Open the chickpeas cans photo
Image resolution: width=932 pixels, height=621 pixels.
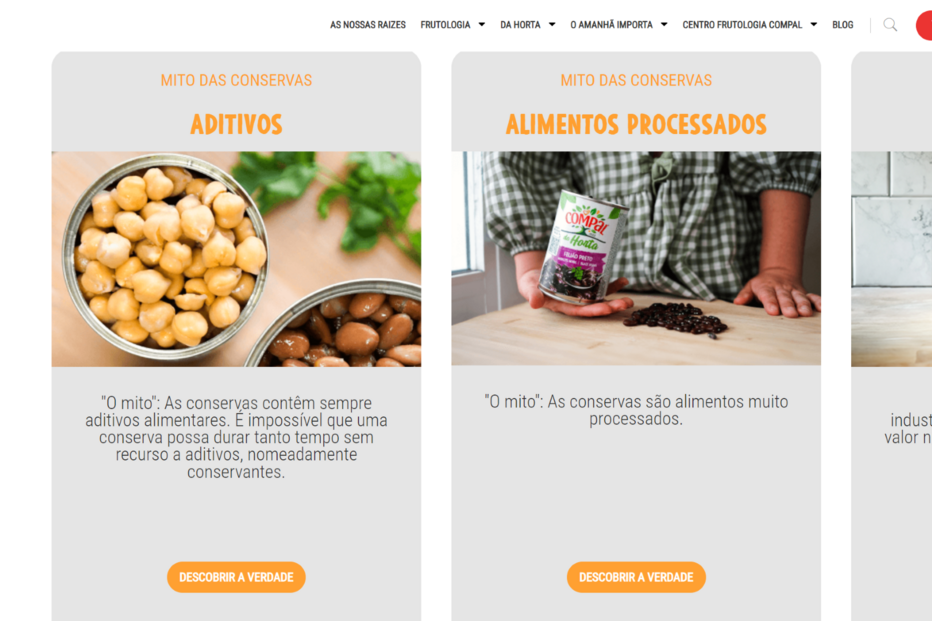click(236, 259)
